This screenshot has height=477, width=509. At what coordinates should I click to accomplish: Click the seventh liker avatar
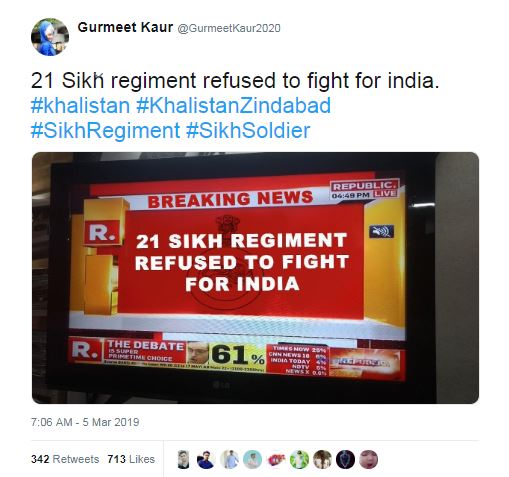click(x=322, y=459)
